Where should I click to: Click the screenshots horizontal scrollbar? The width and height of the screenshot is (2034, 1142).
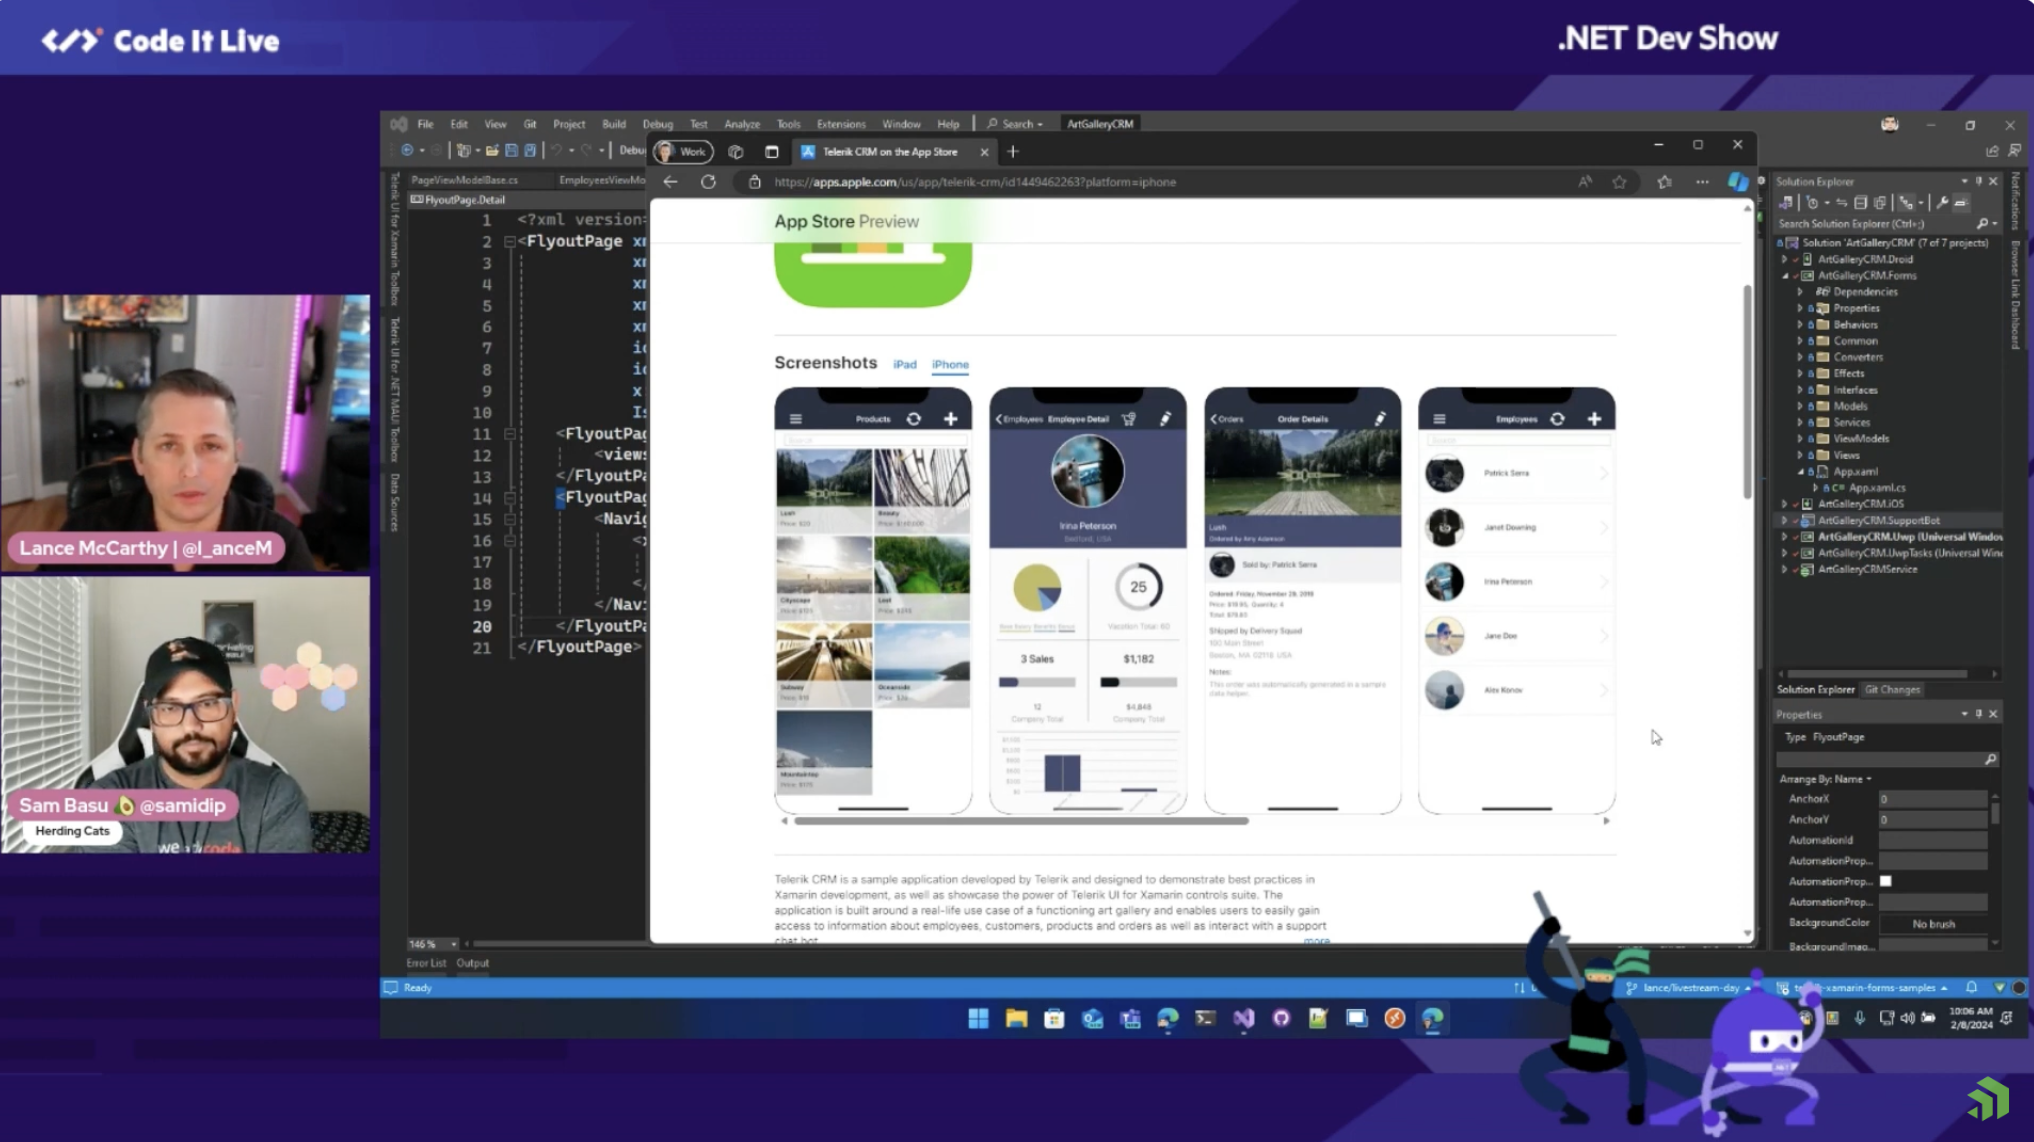[1021, 821]
